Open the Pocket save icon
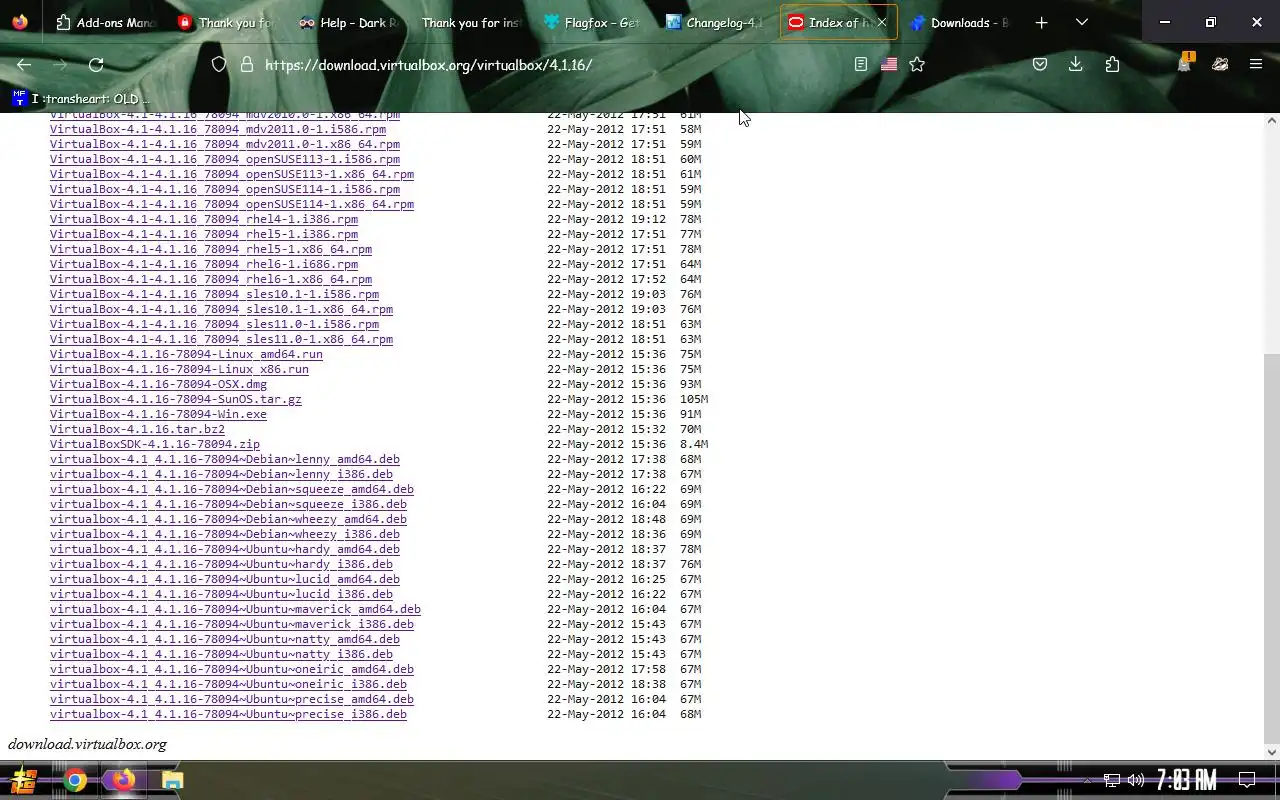 1040,64
